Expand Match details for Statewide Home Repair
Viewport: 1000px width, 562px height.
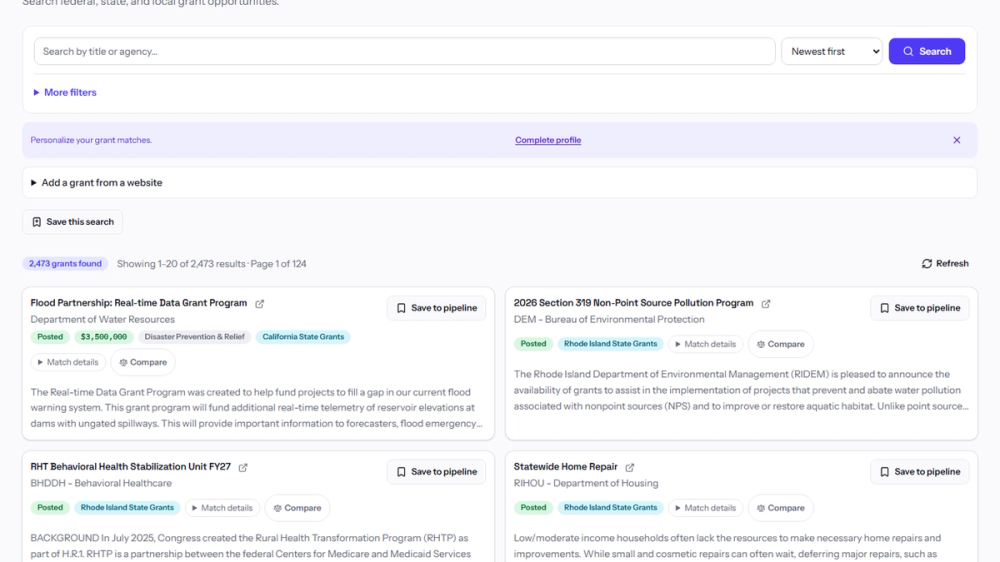706,508
